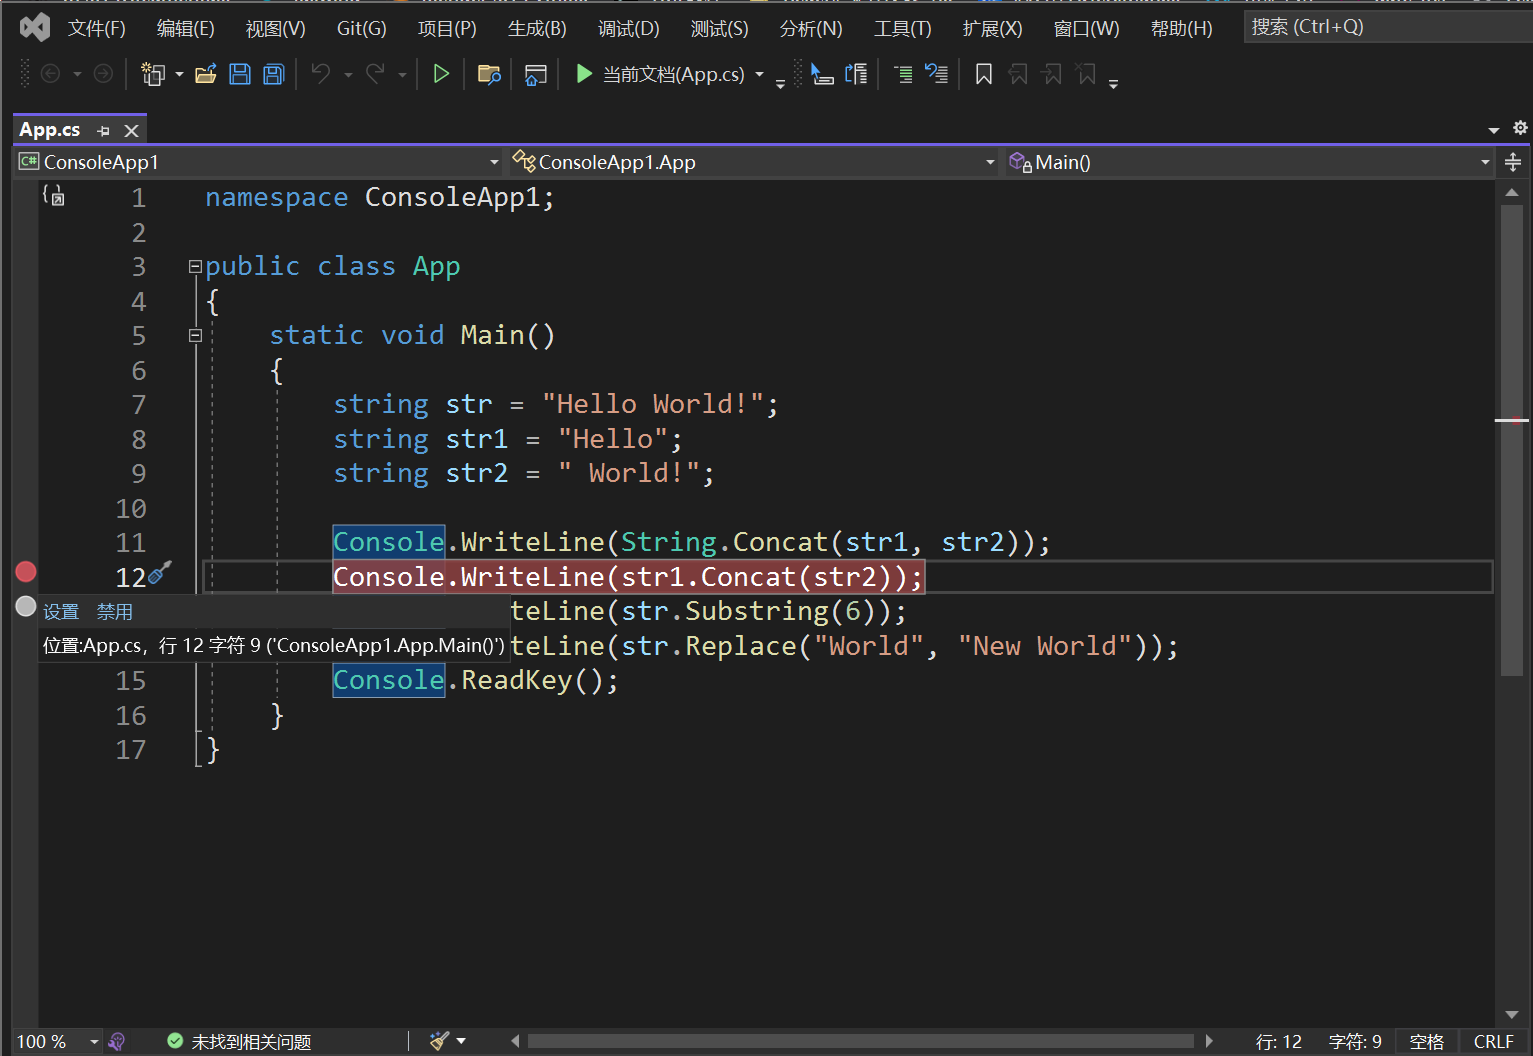Click the split editor button above the scrollbar

[x=1513, y=162]
